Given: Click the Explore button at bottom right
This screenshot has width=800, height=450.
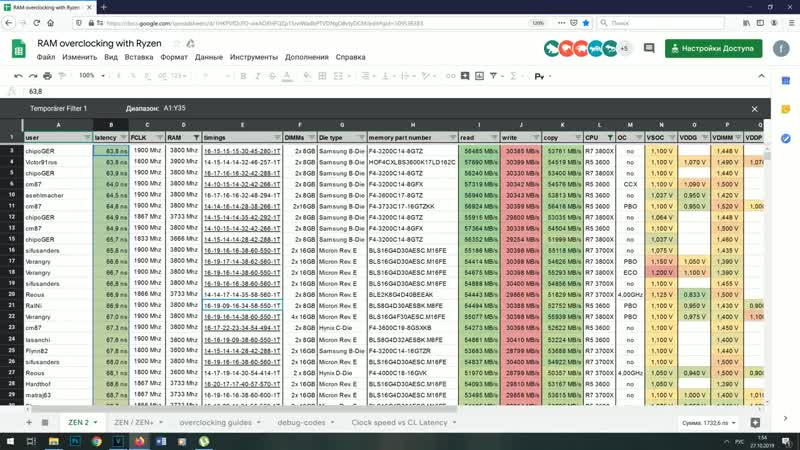Looking at the screenshot, I should point(755,422).
